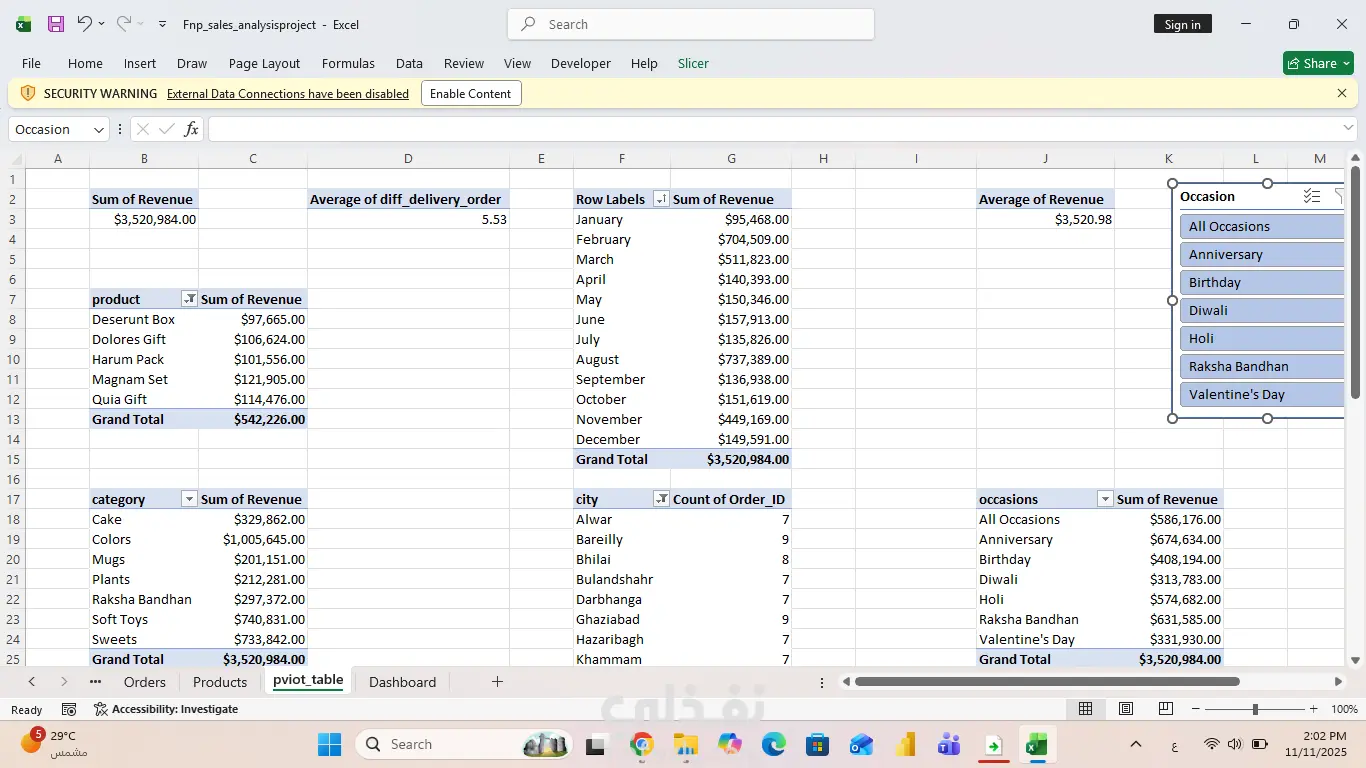
Task: Expand the category filter dropdown
Action: click(189, 499)
